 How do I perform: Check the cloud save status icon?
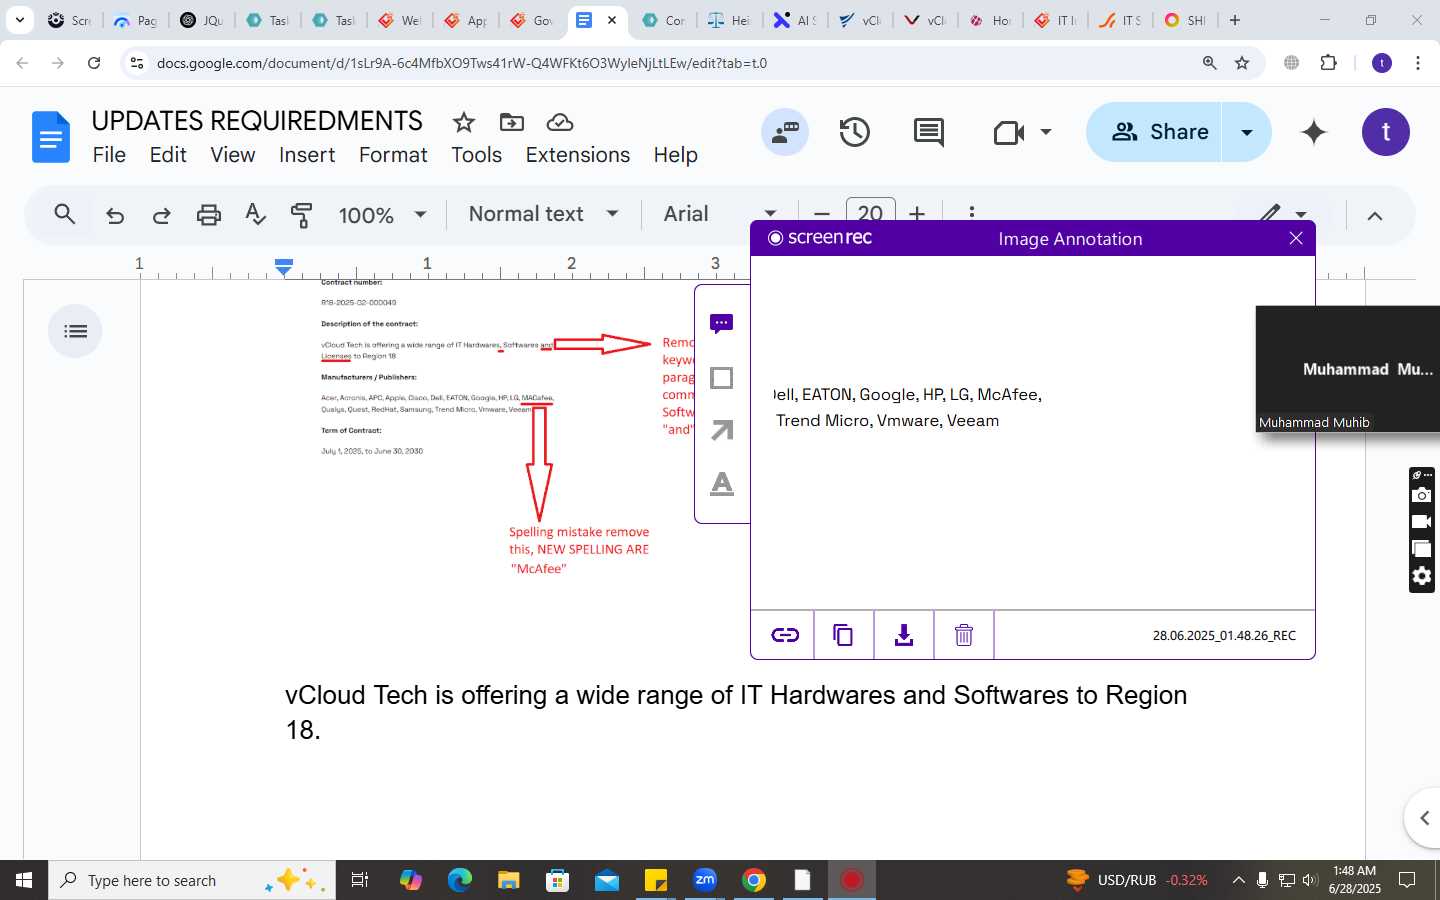pyautogui.click(x=560, y=122)
